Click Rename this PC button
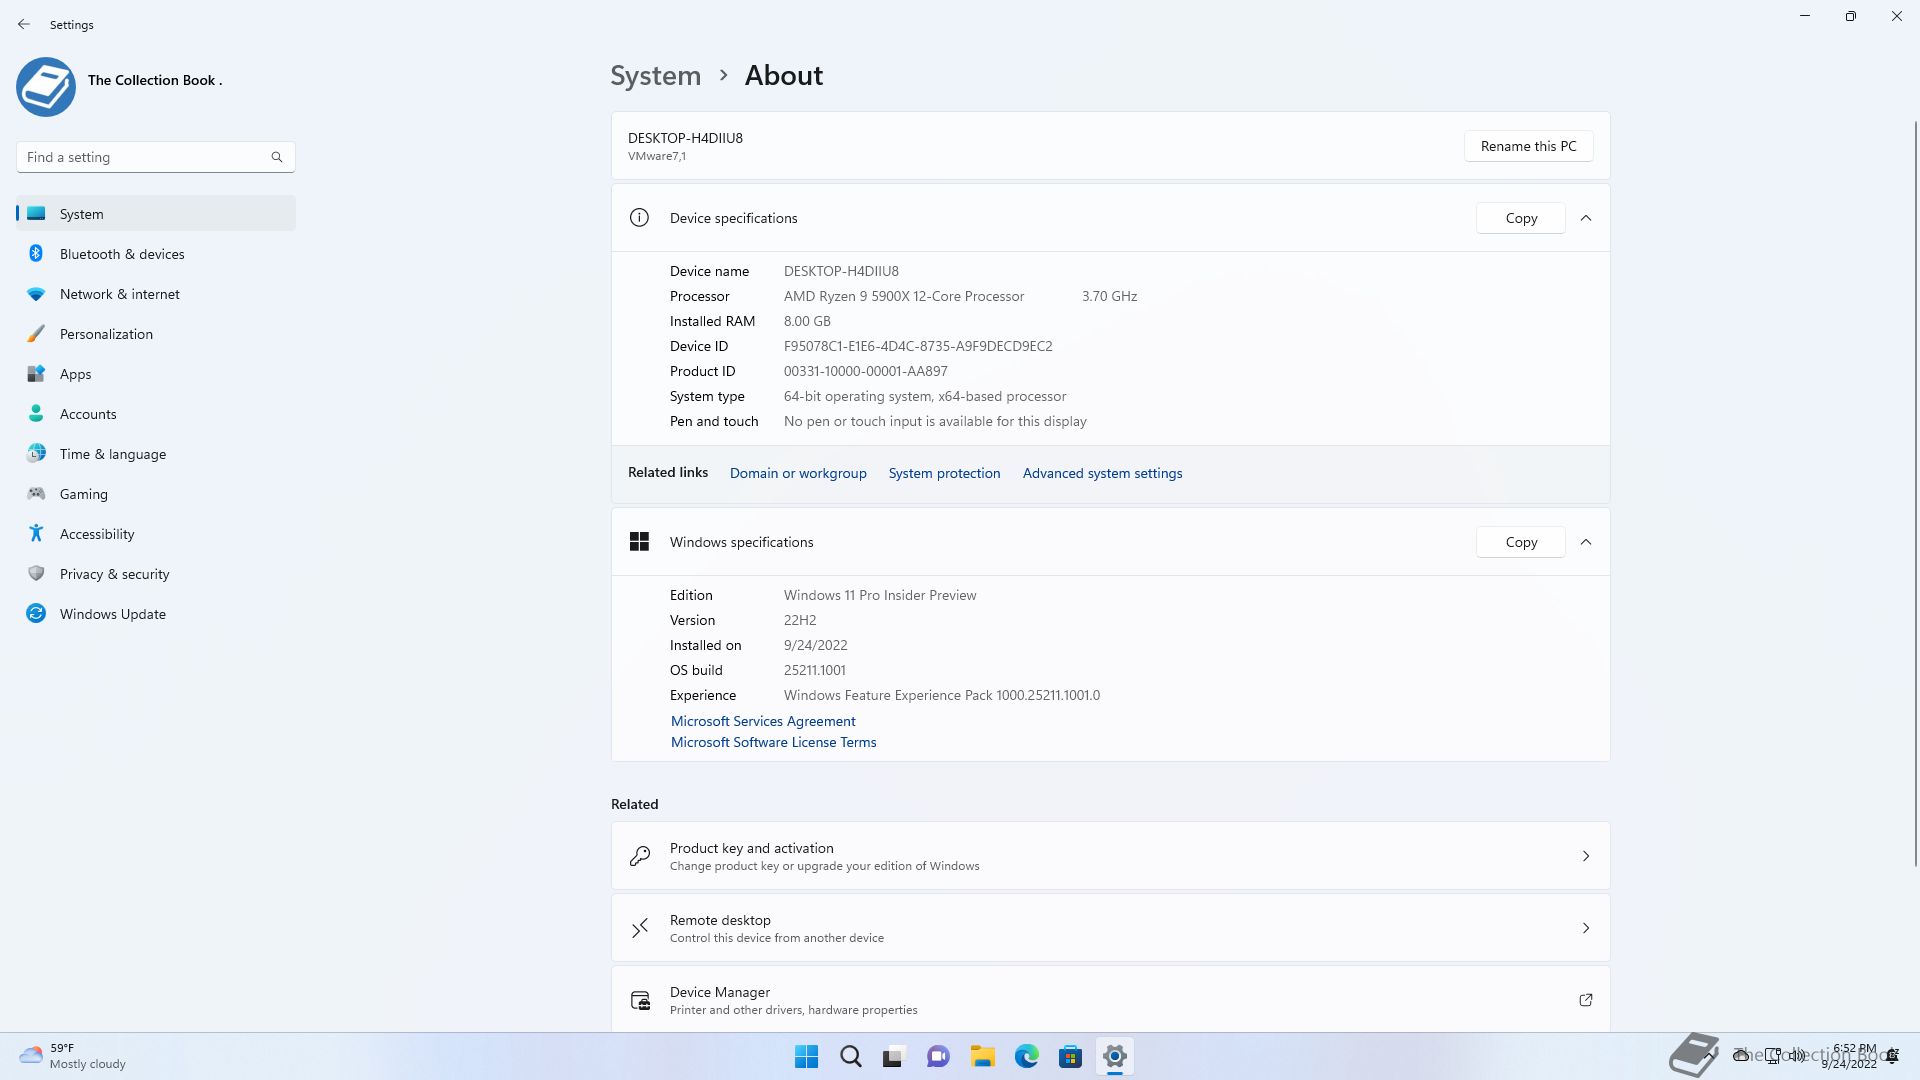1920x1080 pixels. [1529, 146]
